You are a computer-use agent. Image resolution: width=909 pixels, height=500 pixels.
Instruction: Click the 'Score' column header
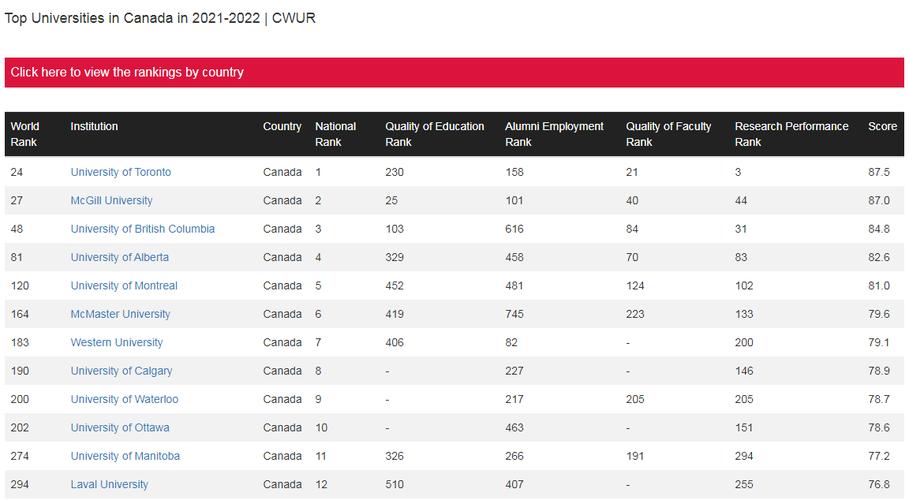pyautogui.click(x=882, y=126)
